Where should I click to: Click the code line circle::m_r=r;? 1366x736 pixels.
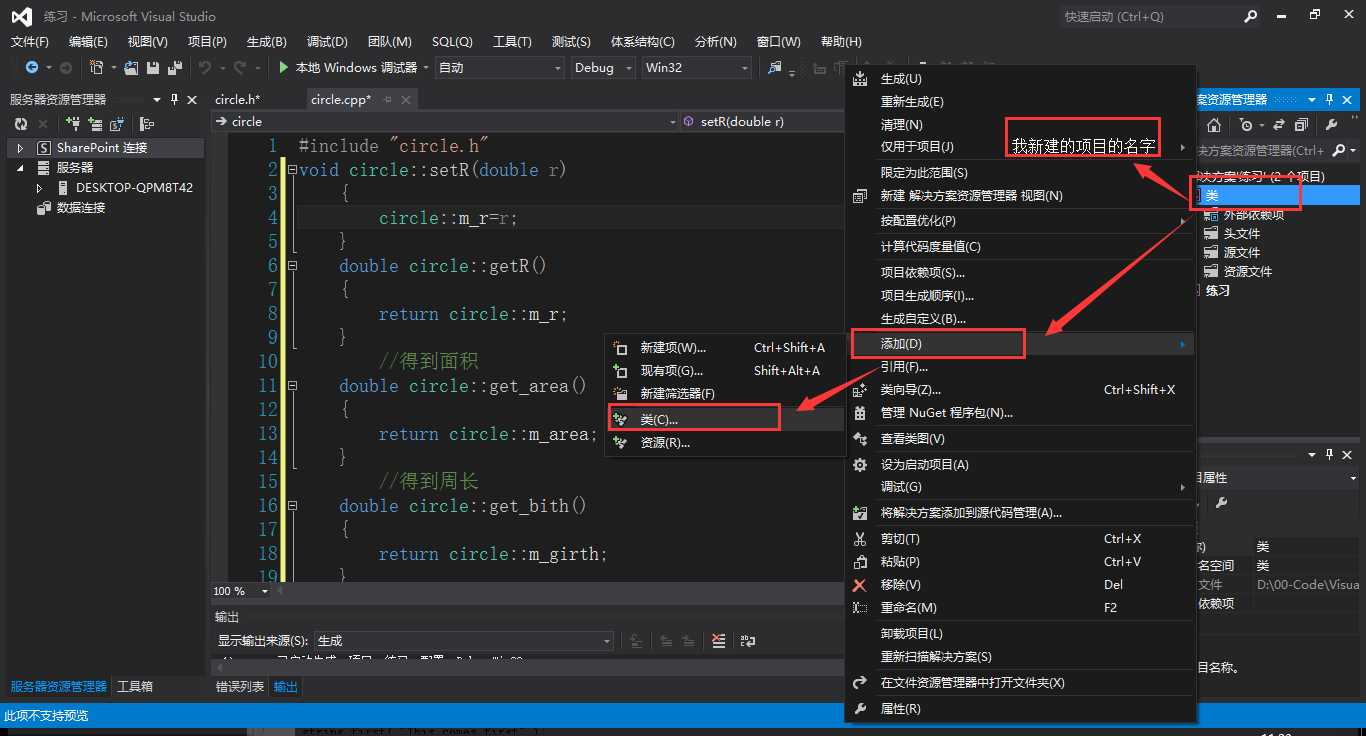(448, 218)
